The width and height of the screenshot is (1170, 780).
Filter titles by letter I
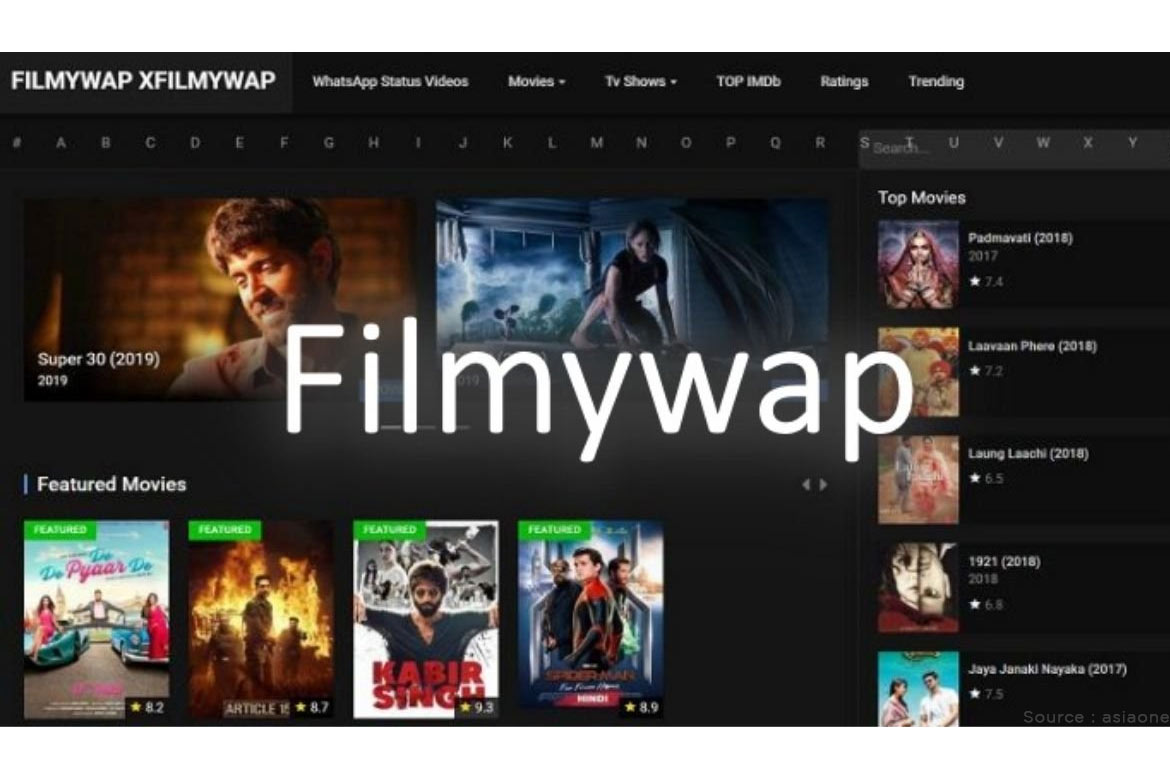pyautogui.click(x=418, y=143)
